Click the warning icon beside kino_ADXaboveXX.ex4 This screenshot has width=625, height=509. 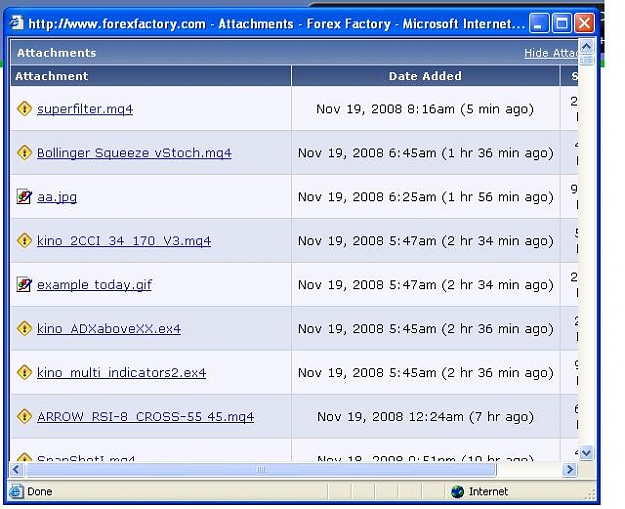24,328
